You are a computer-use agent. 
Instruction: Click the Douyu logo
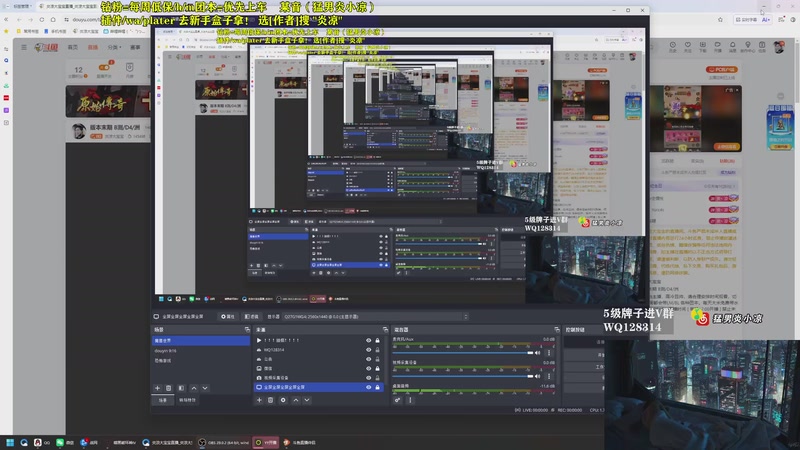[x=46, y=47]
